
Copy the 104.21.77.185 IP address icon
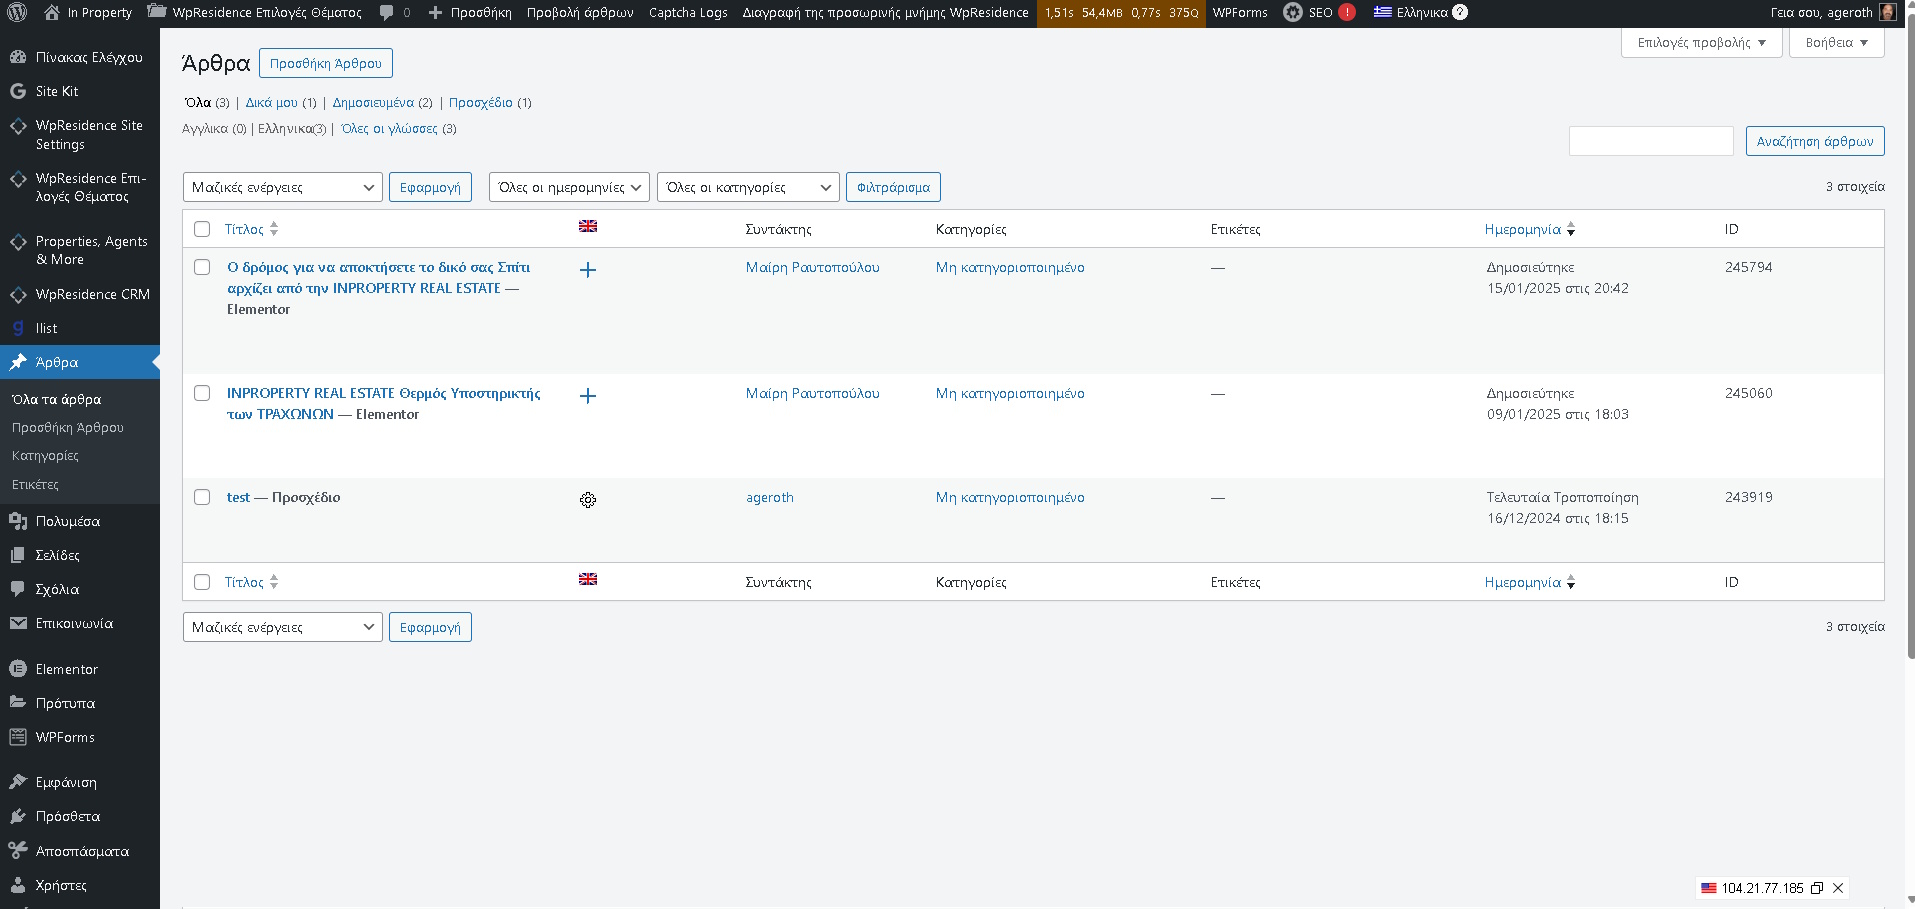click(1817, 888)
